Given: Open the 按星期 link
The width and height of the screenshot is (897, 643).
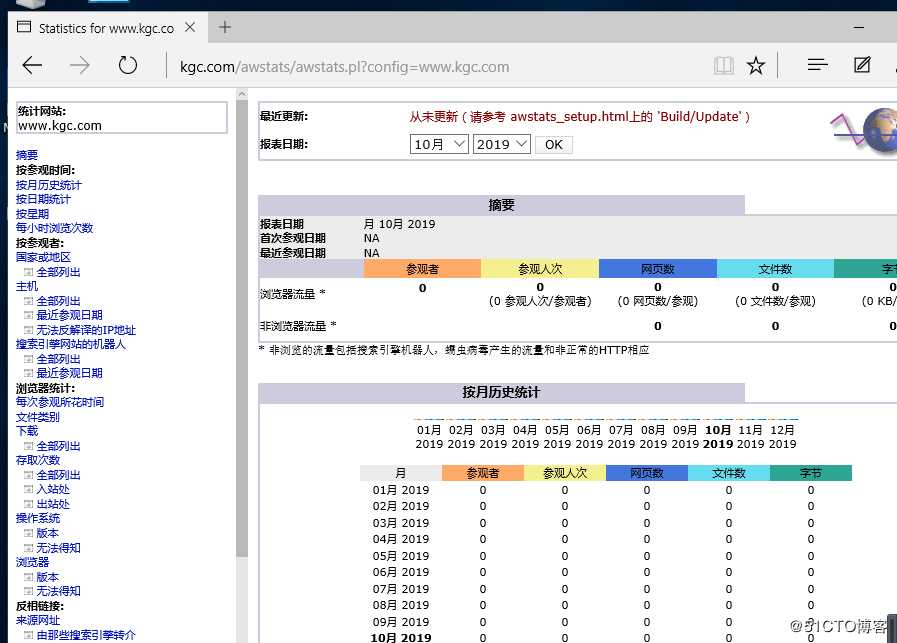Looking at the screenshot, I should click(x=32, y=214).
